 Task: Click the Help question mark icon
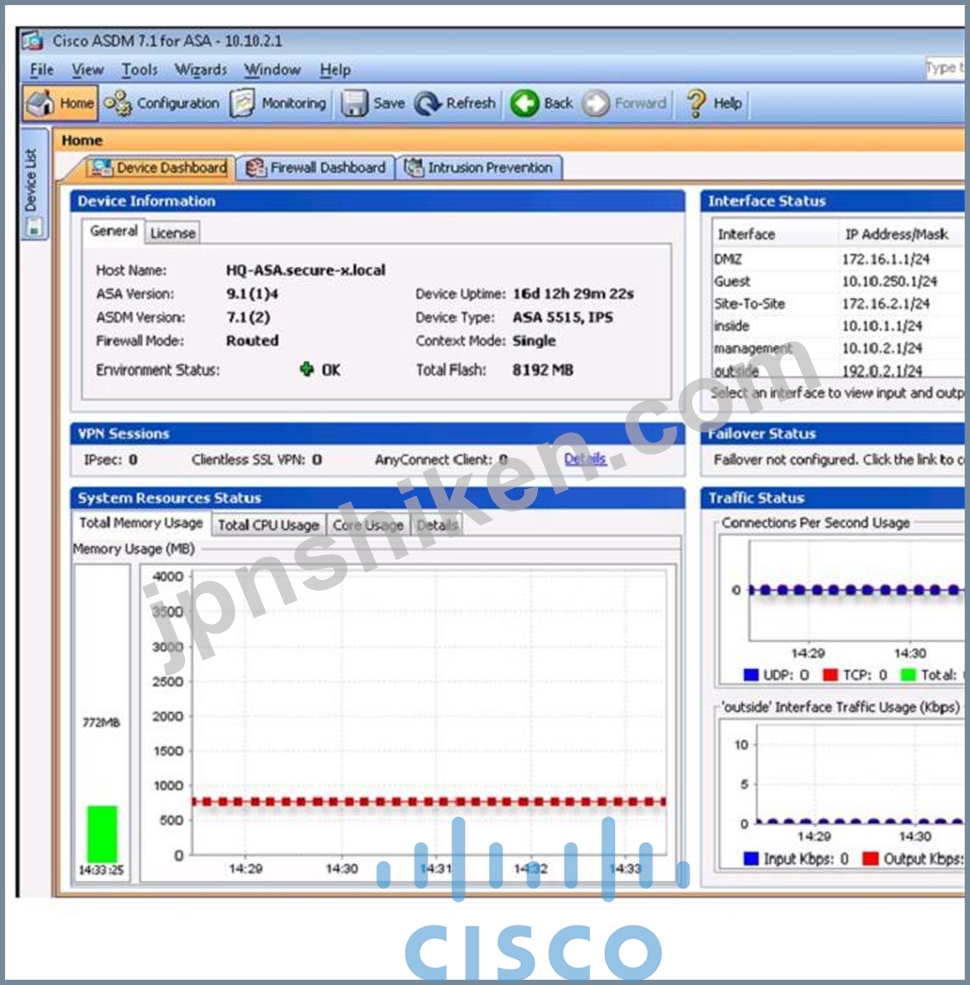[695, 103]
